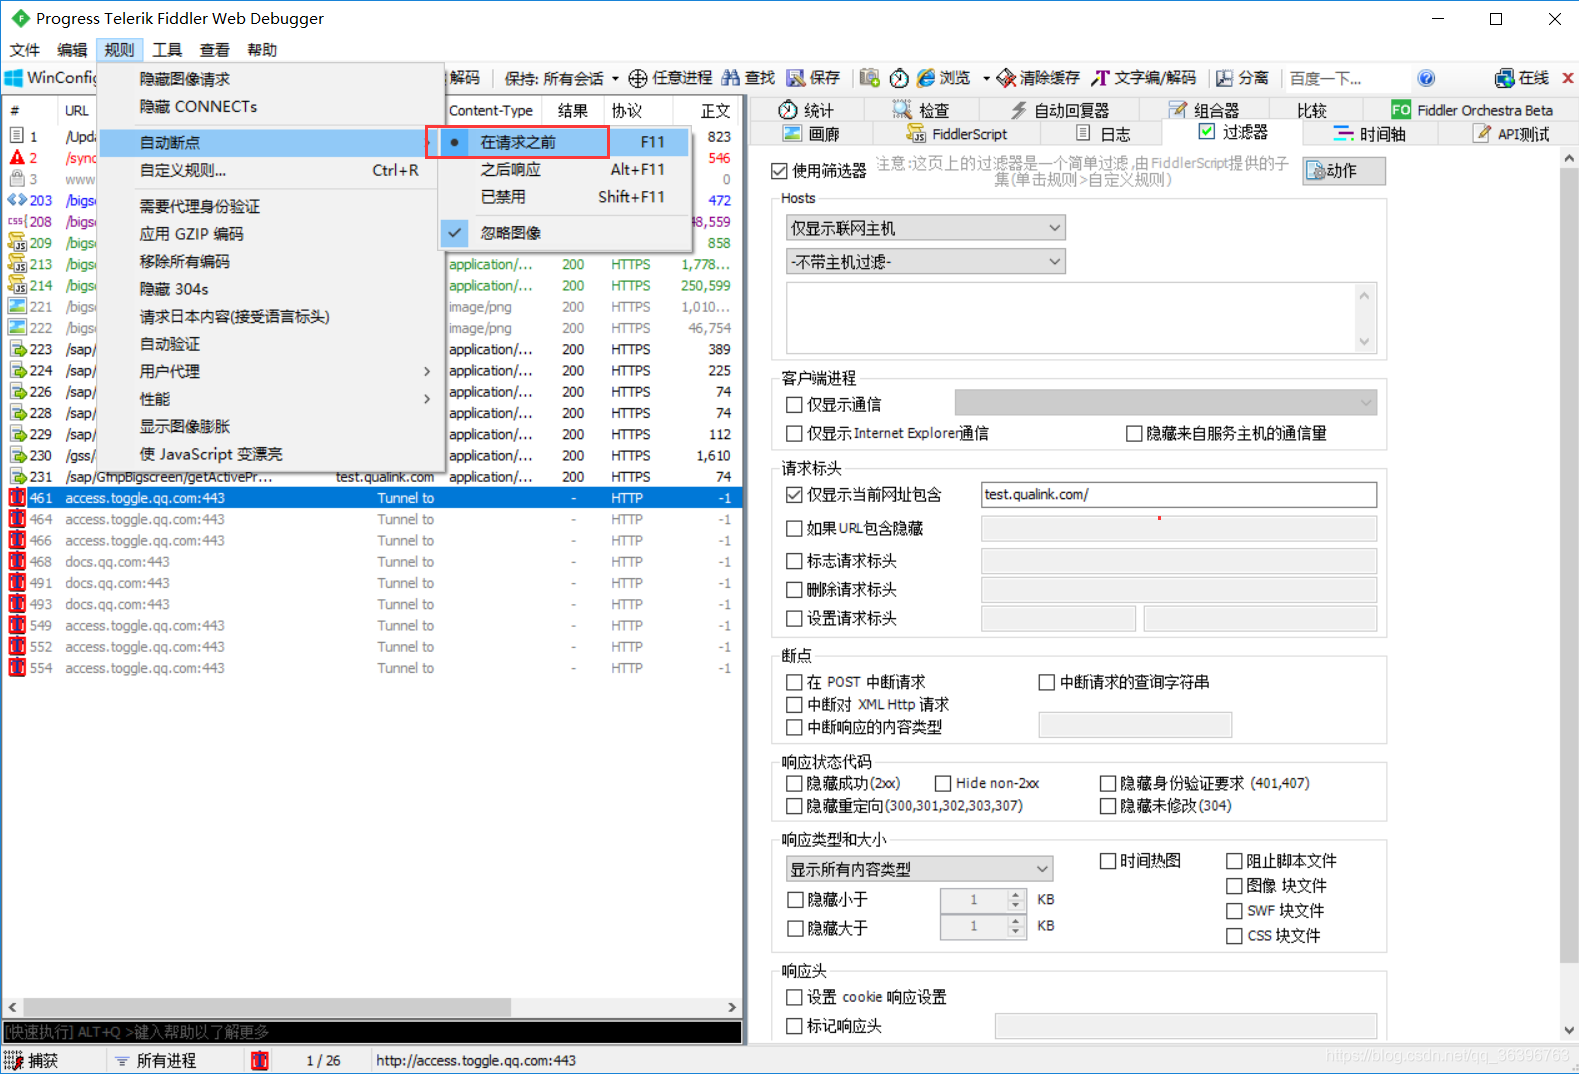Open the 组合器 Composer tab
This screenshot has height=1074, width=1579.
click(1204, 110)
